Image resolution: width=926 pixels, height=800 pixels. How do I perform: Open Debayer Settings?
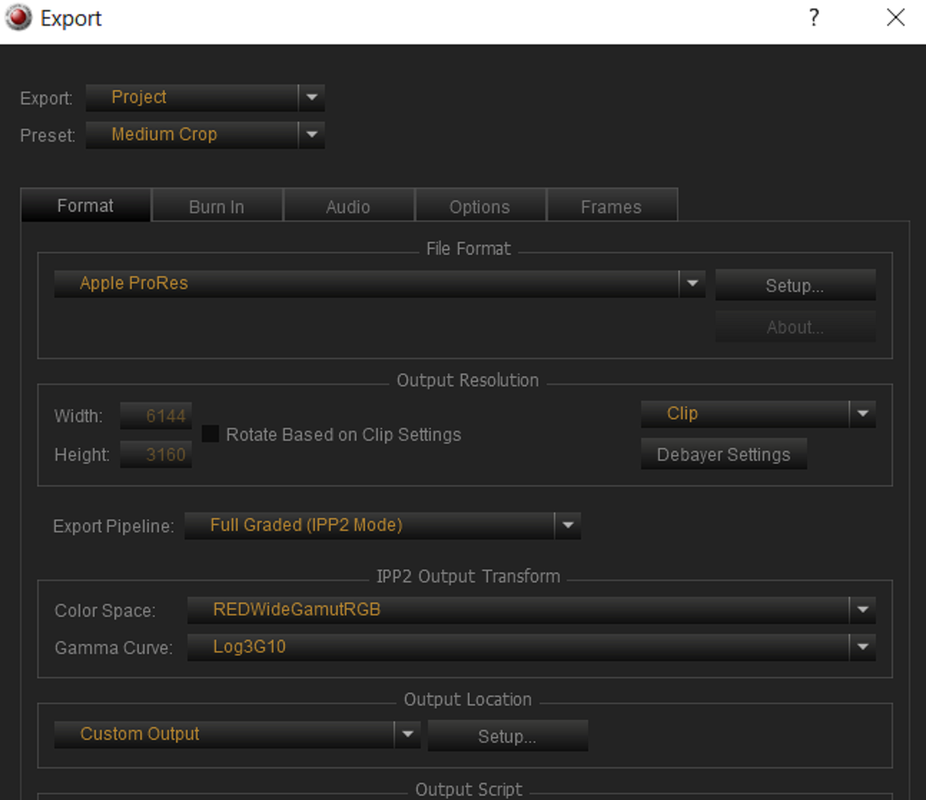coord(723,454)
